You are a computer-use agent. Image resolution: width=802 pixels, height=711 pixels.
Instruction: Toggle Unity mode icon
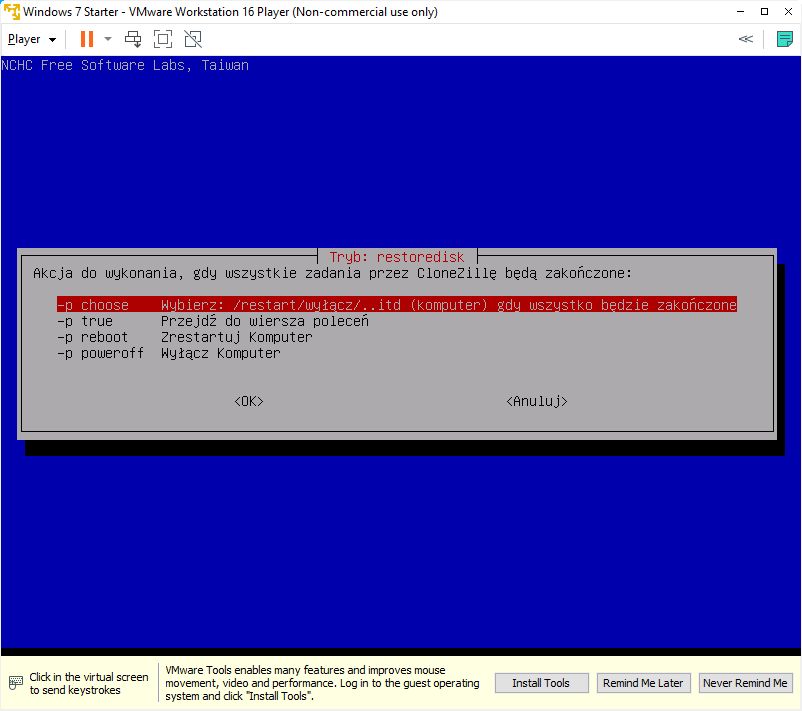point(193,39)
